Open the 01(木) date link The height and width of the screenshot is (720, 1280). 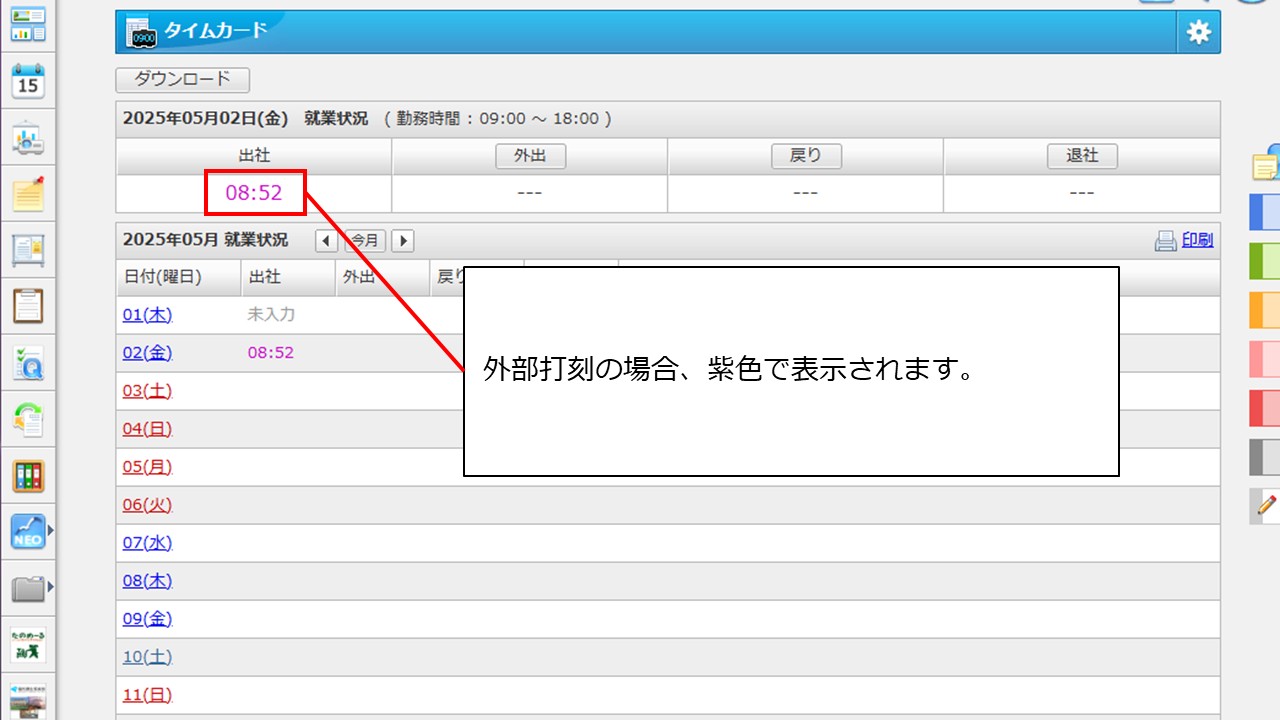point(147,315)
